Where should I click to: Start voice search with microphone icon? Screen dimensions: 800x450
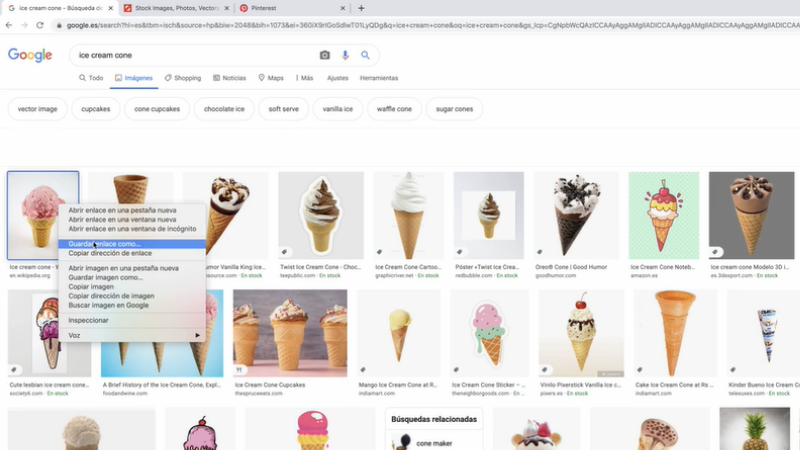click(x=345, y=55)
